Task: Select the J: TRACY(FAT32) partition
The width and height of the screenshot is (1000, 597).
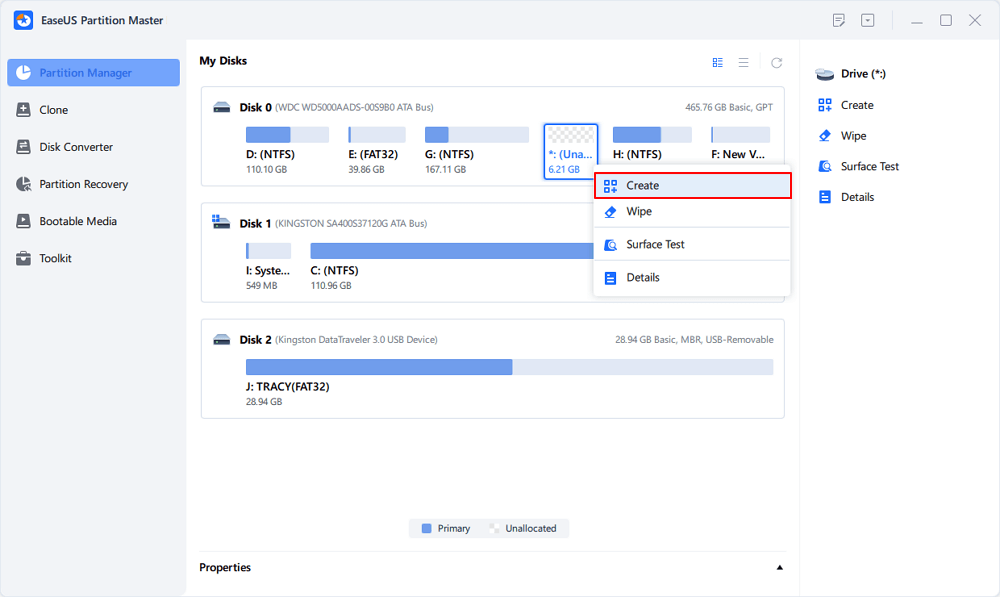Action: tap(379, 367)
